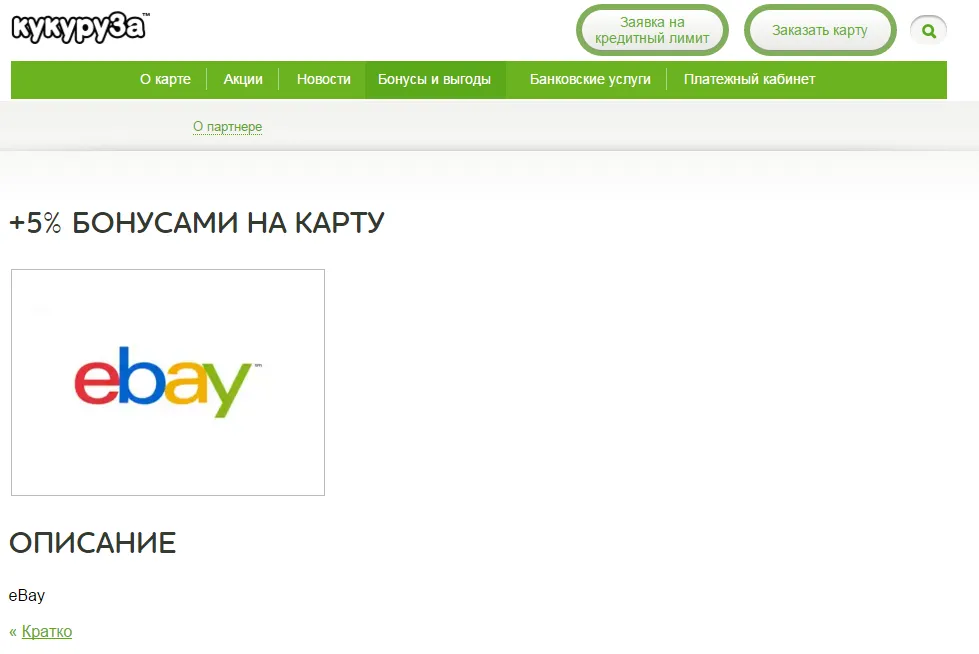Click the Кратко link

point(47,632)
